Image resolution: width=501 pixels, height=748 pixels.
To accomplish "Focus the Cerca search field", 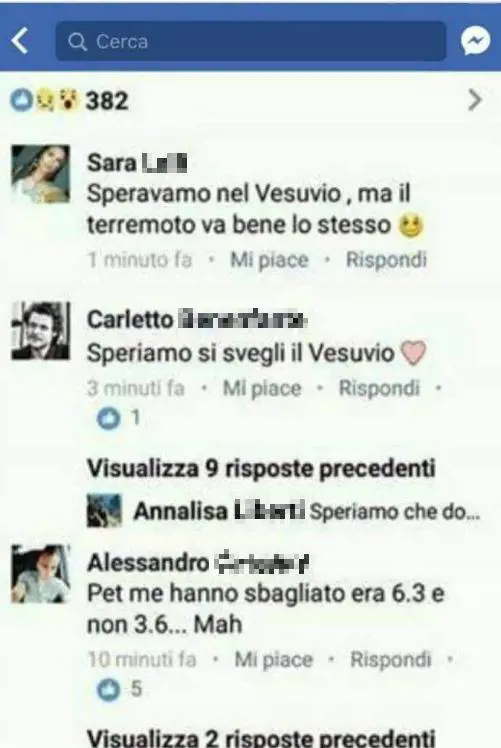I will [251, 41].
